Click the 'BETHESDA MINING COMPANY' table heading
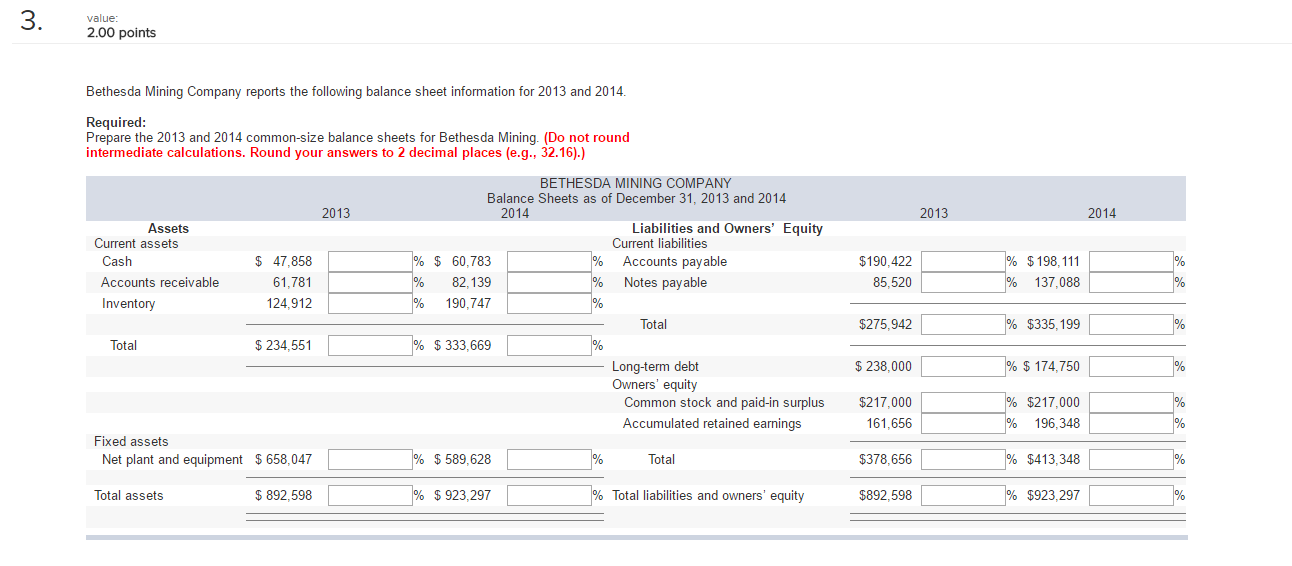1292x566 pixels. pos(635,183)
